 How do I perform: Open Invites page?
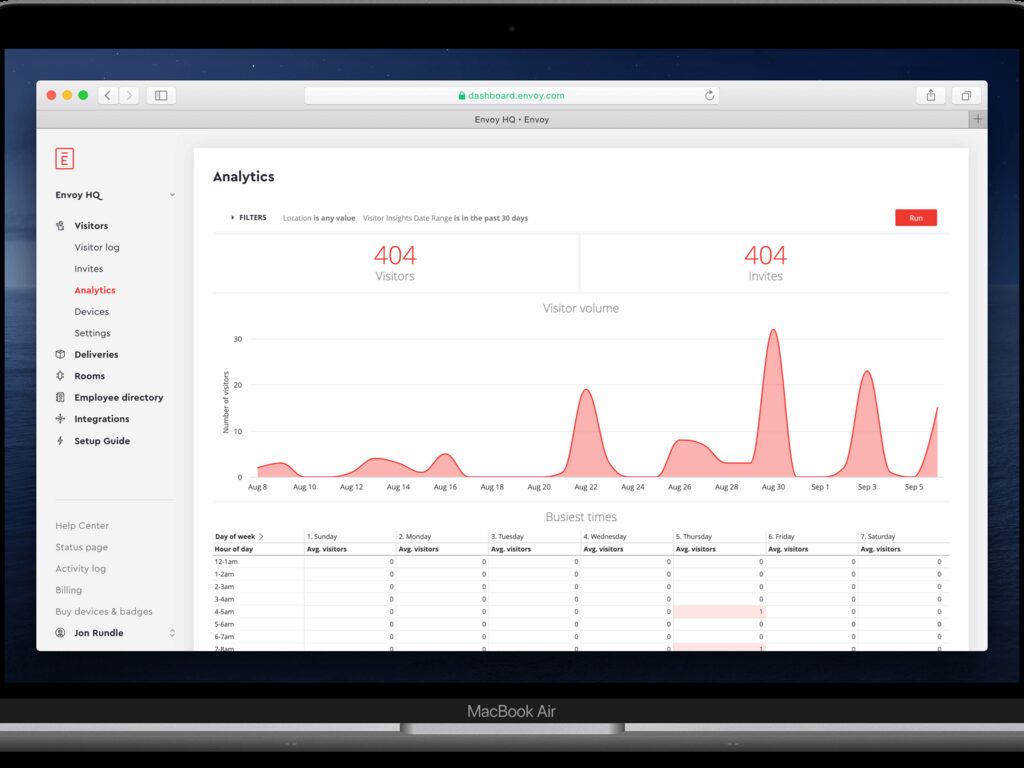point(88,268)
